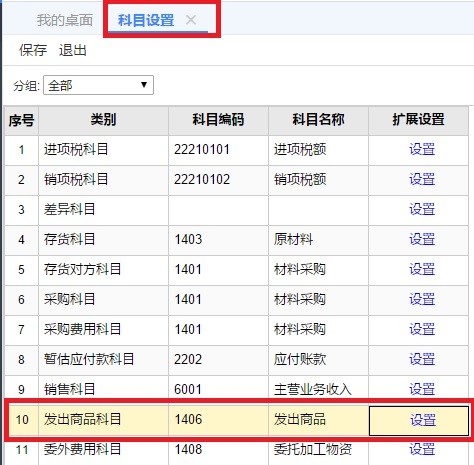This screenshot has height=465, width=474.
Task: Click the 科目编码 column header
Action: [218, 120]
